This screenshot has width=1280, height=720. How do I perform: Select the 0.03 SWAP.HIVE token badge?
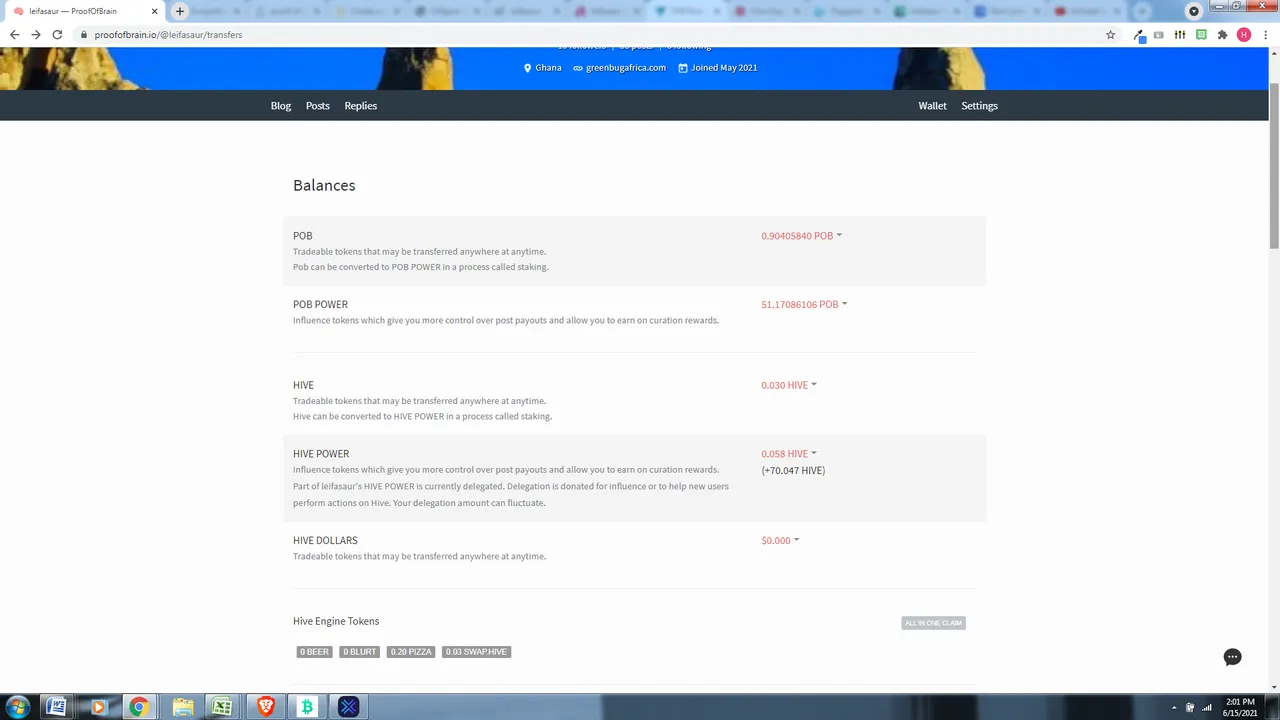[x=477, y=652]
